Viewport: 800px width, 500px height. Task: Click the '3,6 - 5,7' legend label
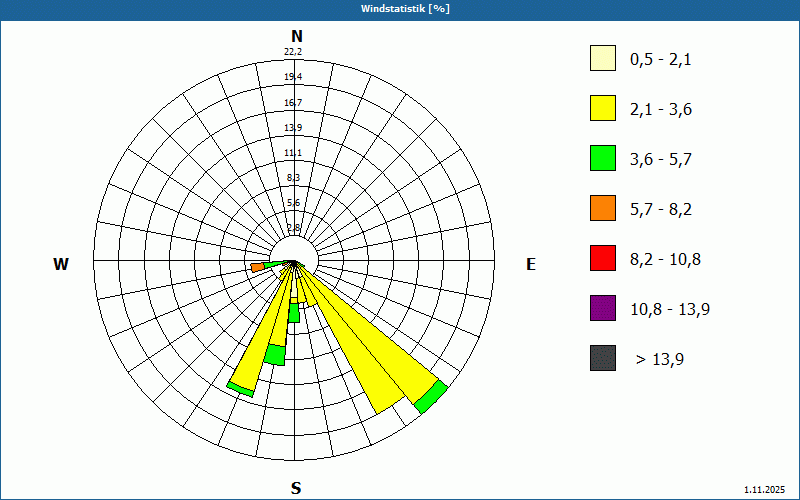[x=661, y=160]
